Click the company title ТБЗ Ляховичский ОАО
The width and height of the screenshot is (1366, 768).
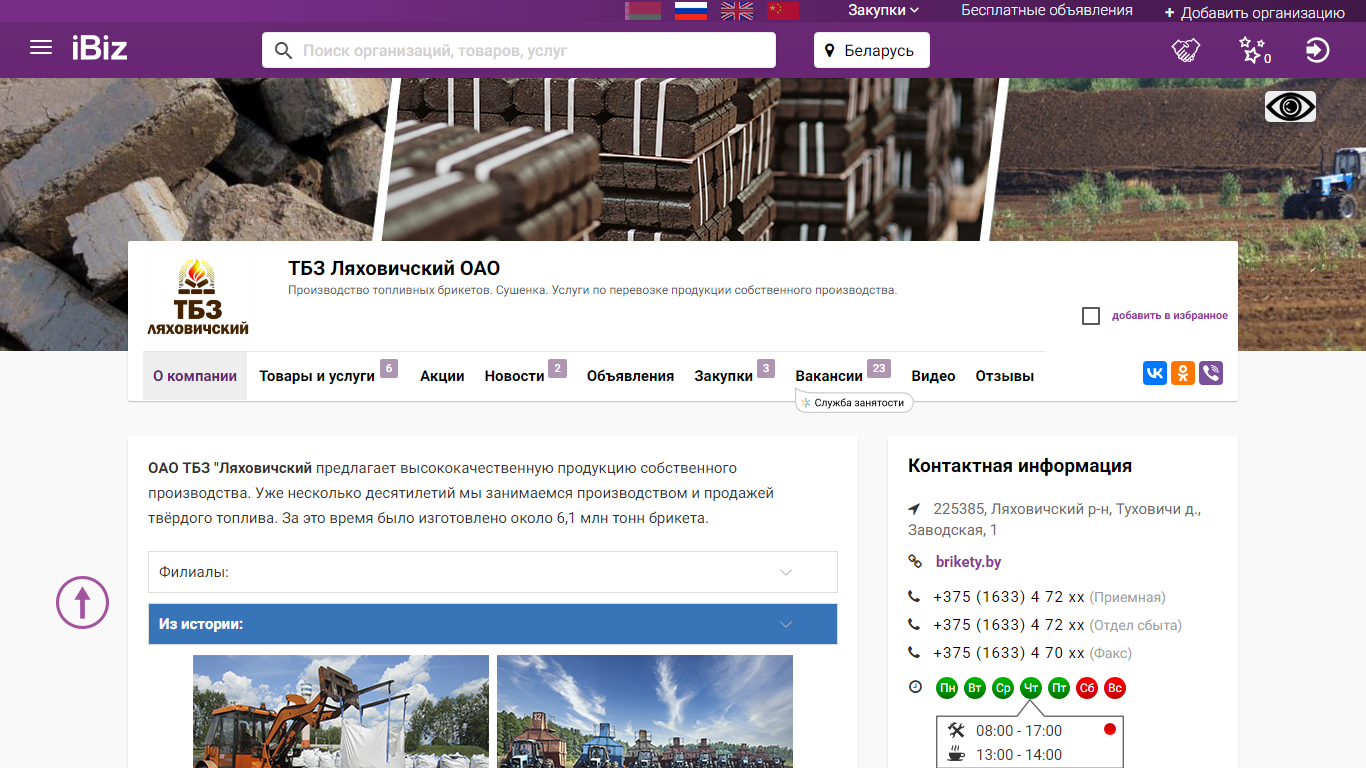[x=394, y=268]
